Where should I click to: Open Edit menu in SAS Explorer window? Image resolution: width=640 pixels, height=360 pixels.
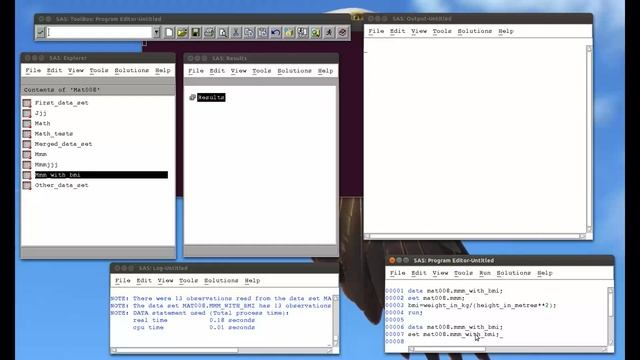[x=54, y=70]
